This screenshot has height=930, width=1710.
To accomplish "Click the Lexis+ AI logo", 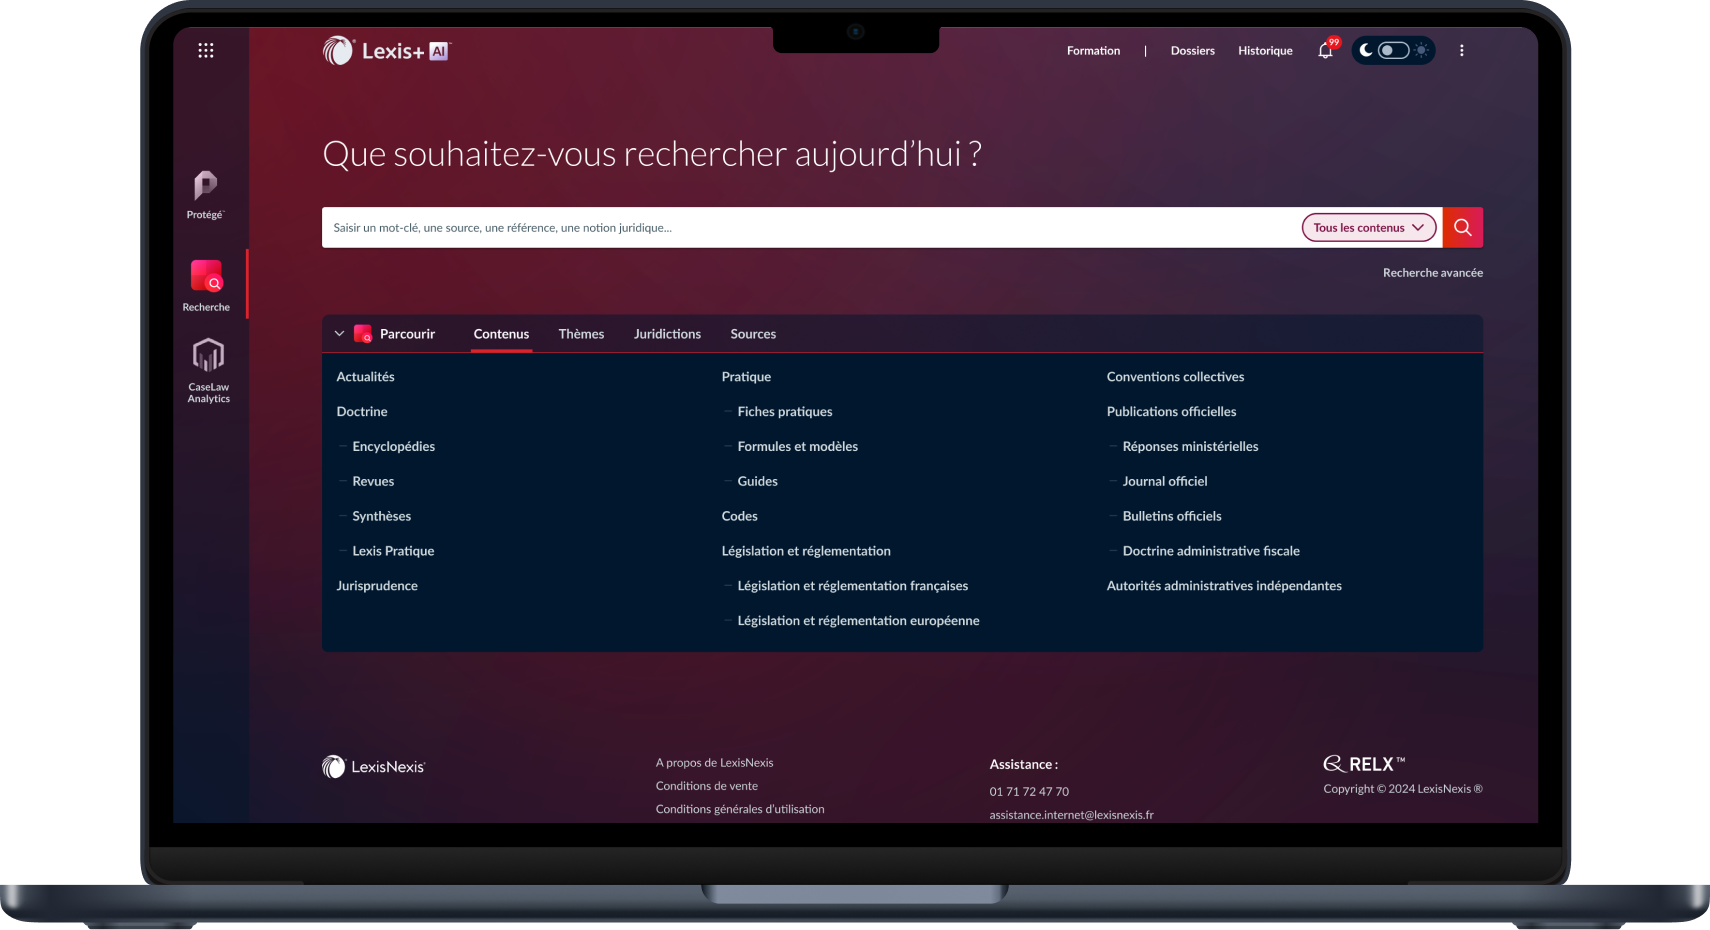I will click(387, 51).
